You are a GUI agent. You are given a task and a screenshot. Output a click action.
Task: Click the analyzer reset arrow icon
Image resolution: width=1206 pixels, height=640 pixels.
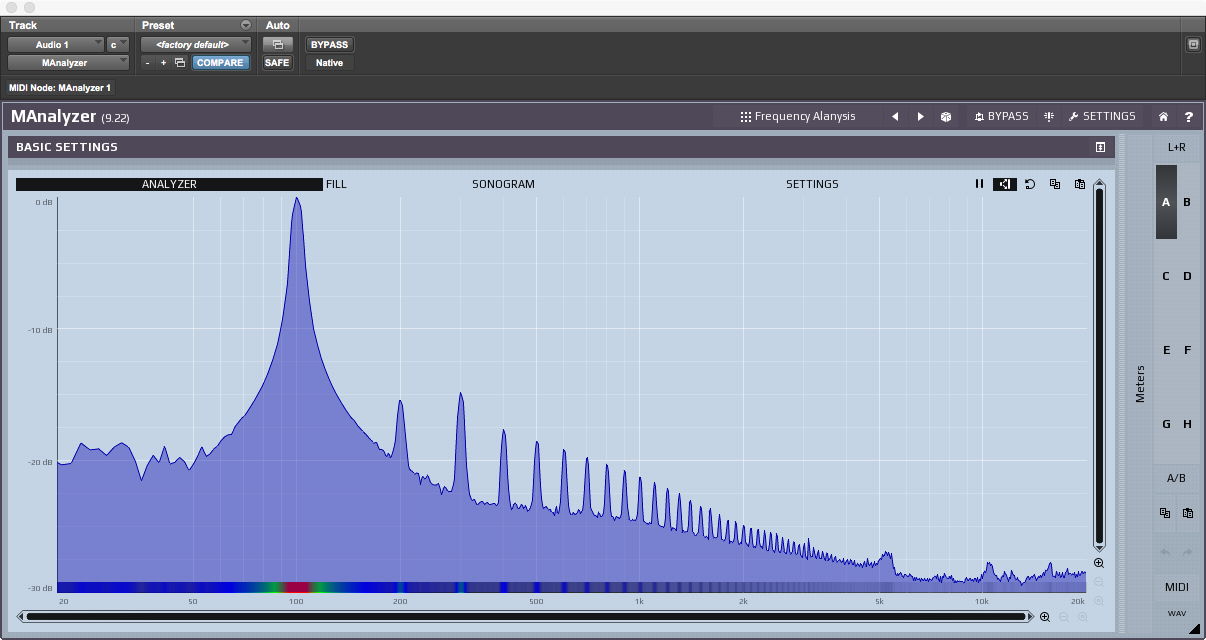[1030, 184]
